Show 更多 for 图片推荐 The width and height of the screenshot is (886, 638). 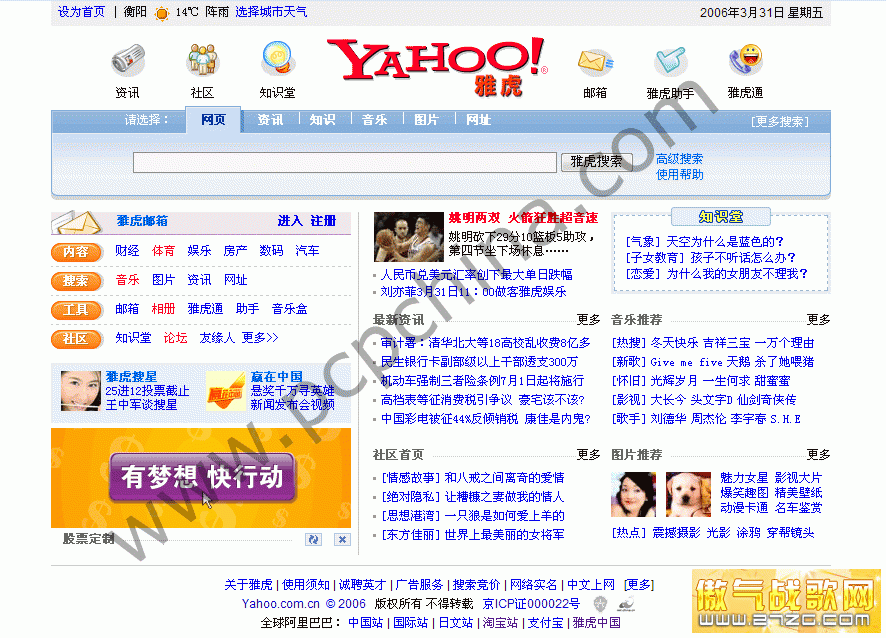click(819, 455)
